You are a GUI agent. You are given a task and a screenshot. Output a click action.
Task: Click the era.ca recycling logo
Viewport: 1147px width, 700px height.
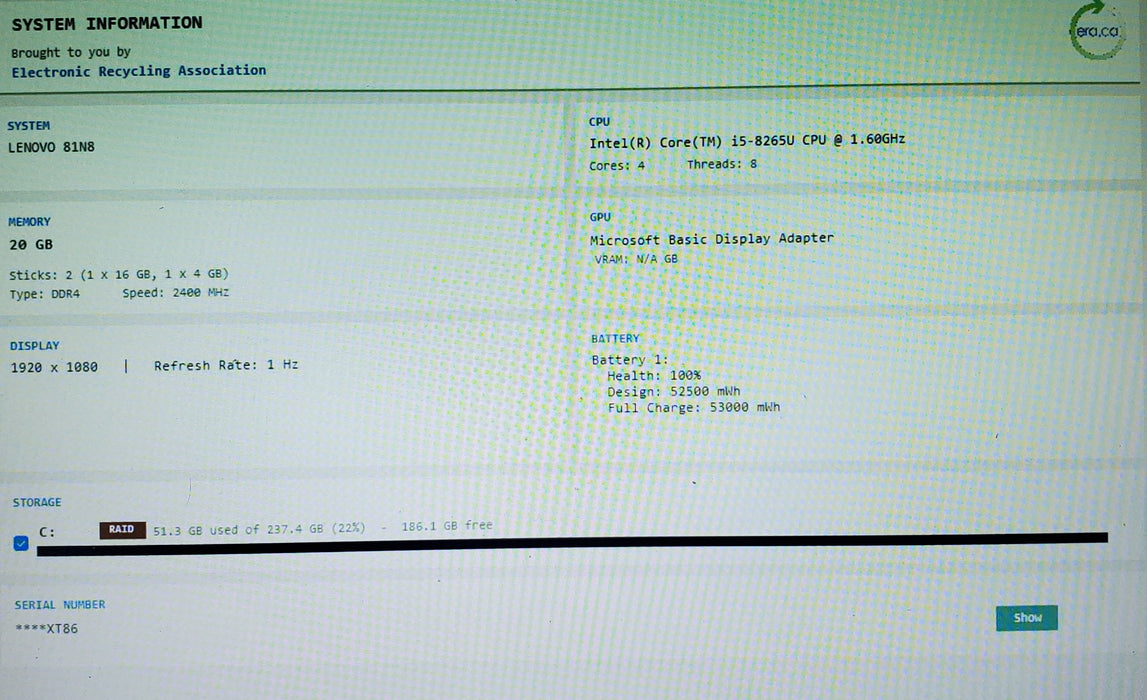click(1097, 30)
